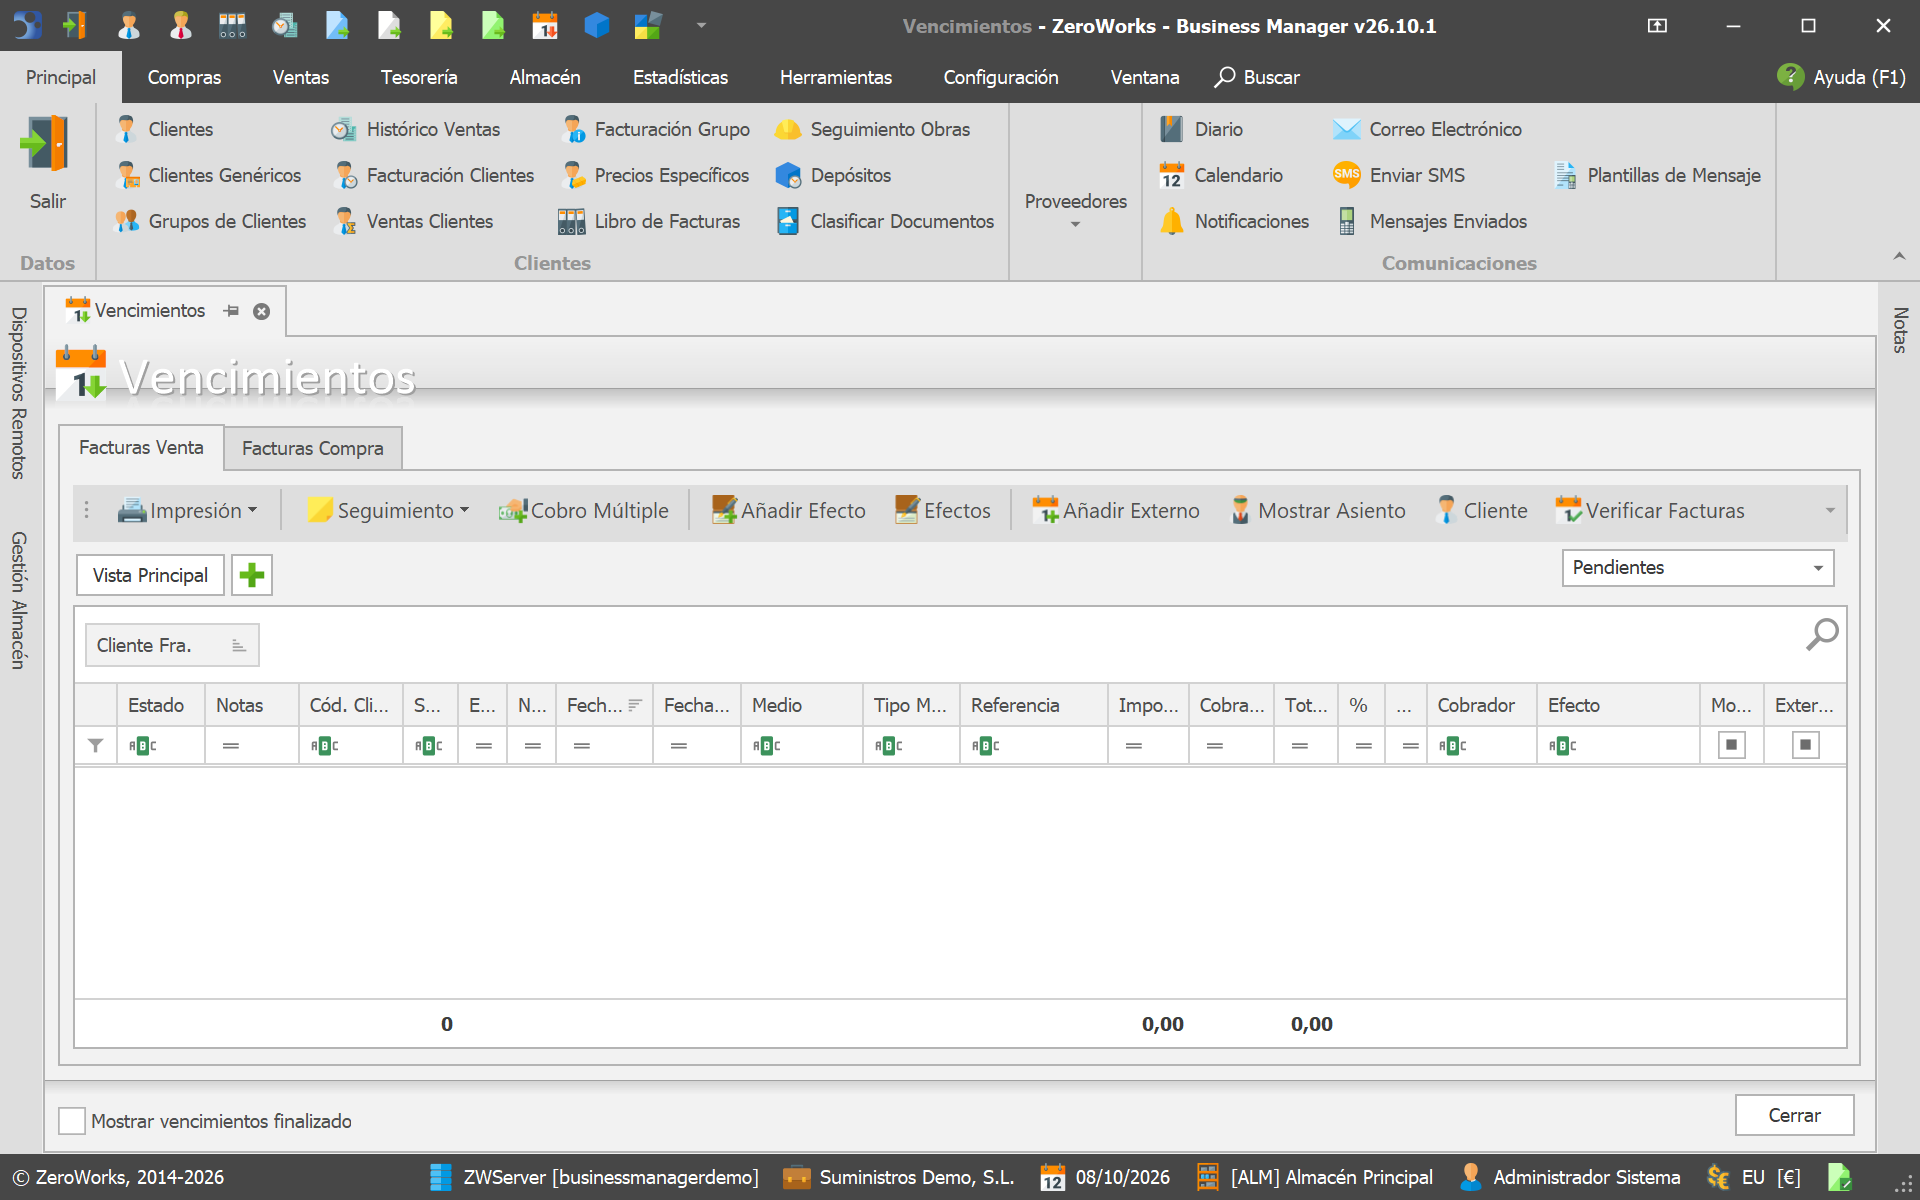The width and height of the screenshot is (1920, 1200).
Task: Click Enviar SMS
Action: tap(1399, 175)
